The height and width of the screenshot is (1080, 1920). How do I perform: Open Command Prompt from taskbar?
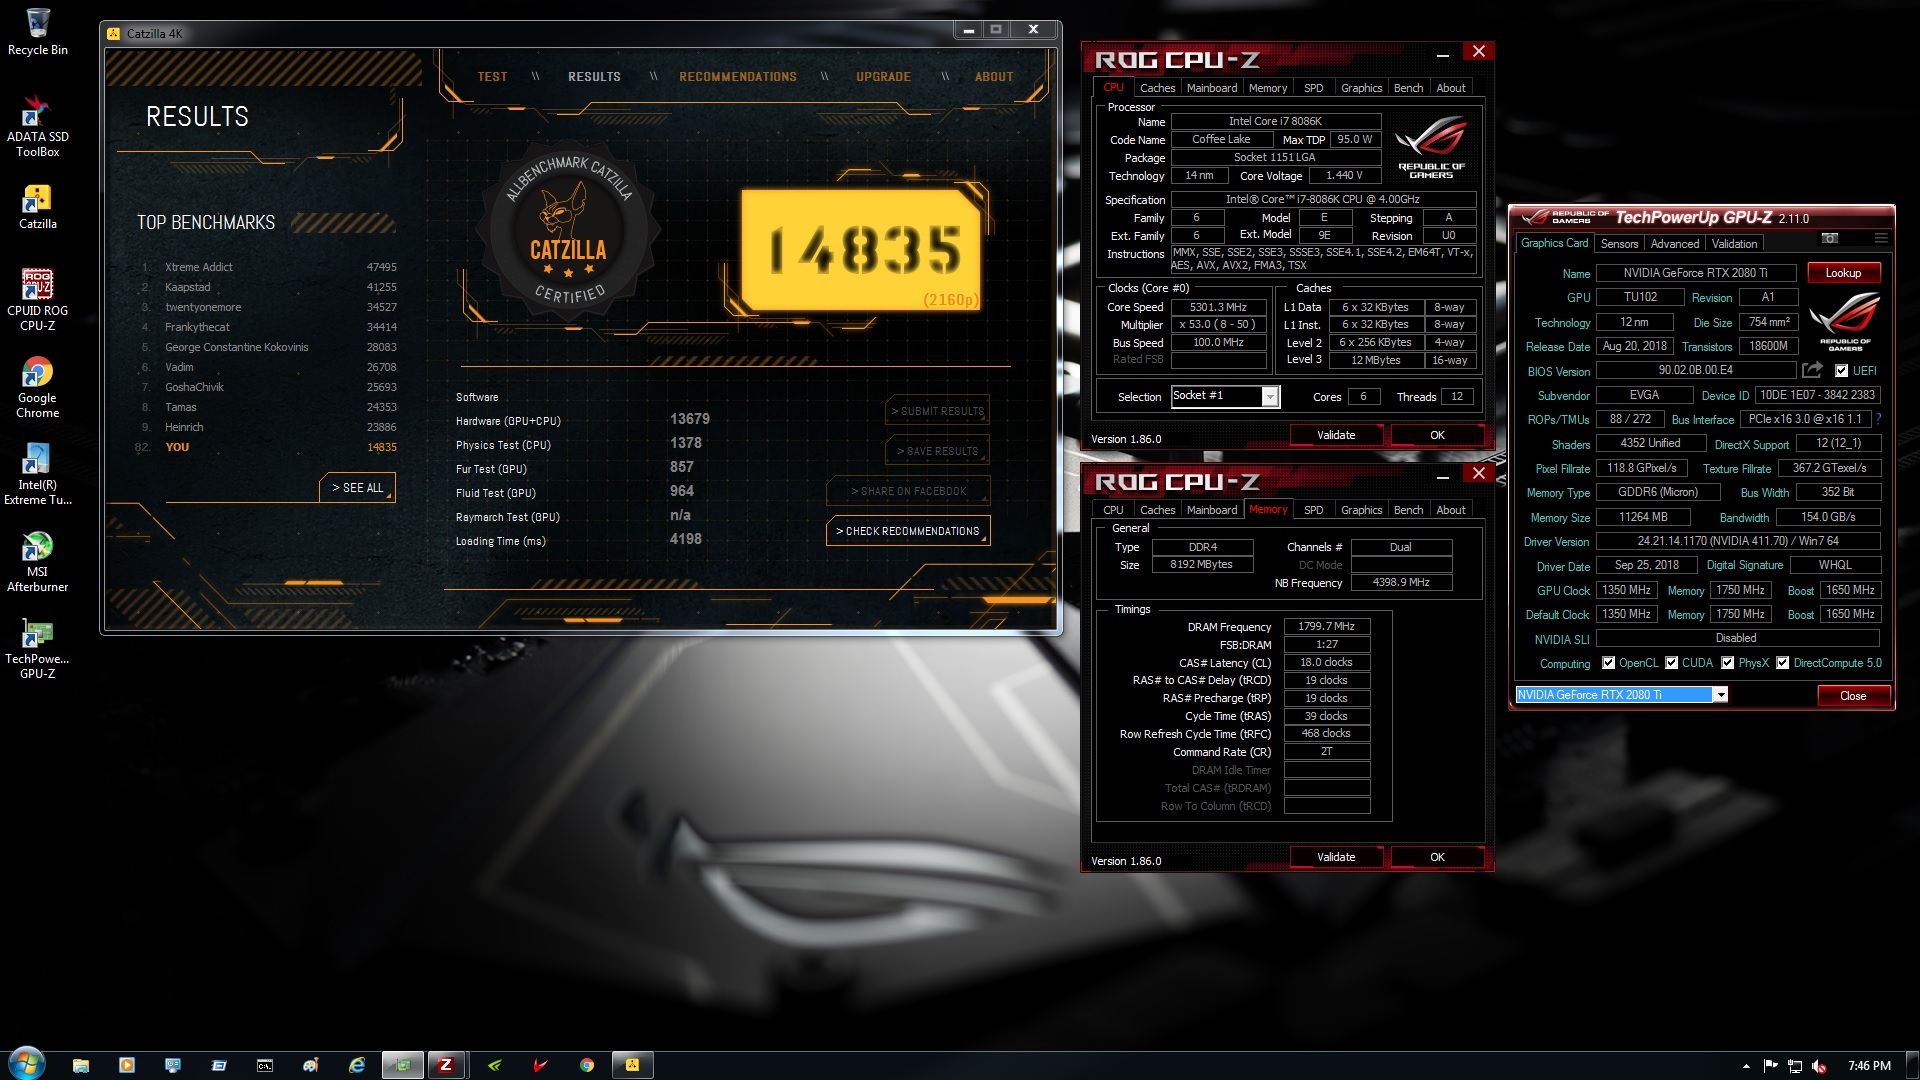265,1065
